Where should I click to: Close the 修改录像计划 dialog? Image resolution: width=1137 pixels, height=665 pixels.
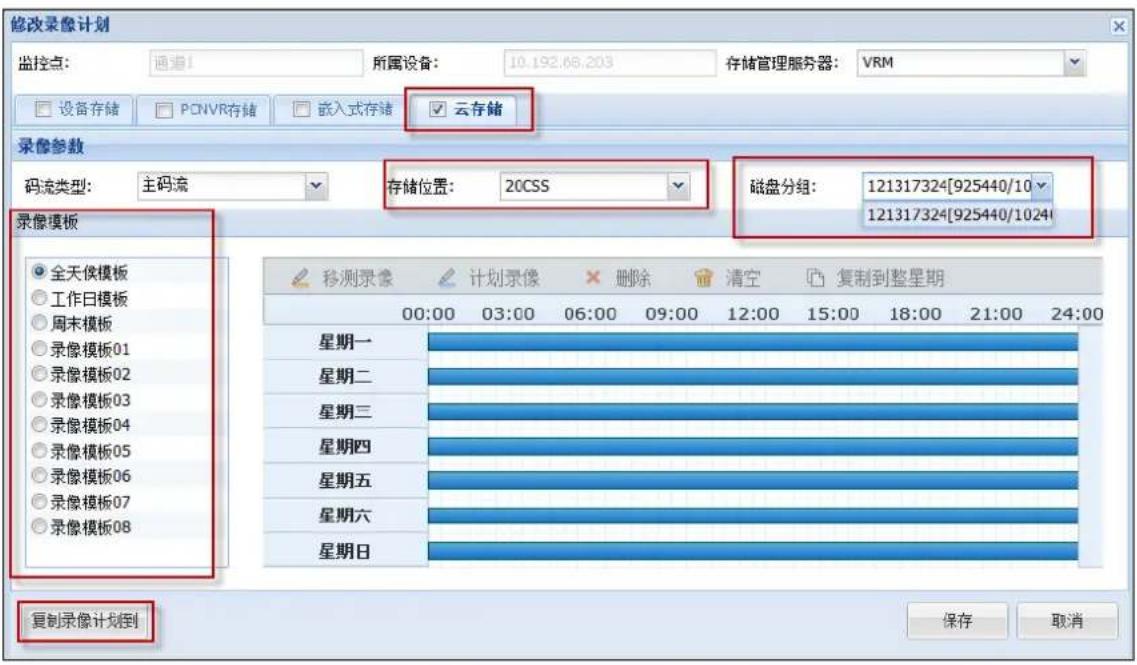(1119, 26)
